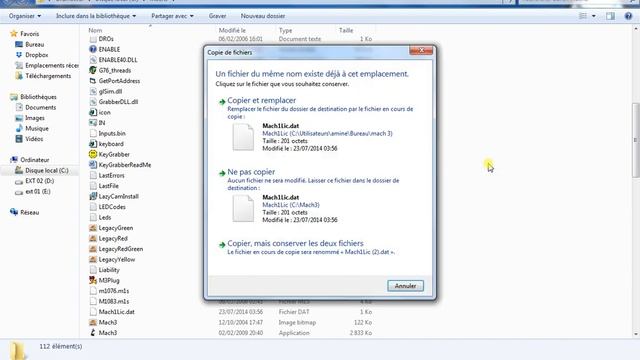Open the Vidéos library
Viewport: 640px width, 360px height.
29,139
